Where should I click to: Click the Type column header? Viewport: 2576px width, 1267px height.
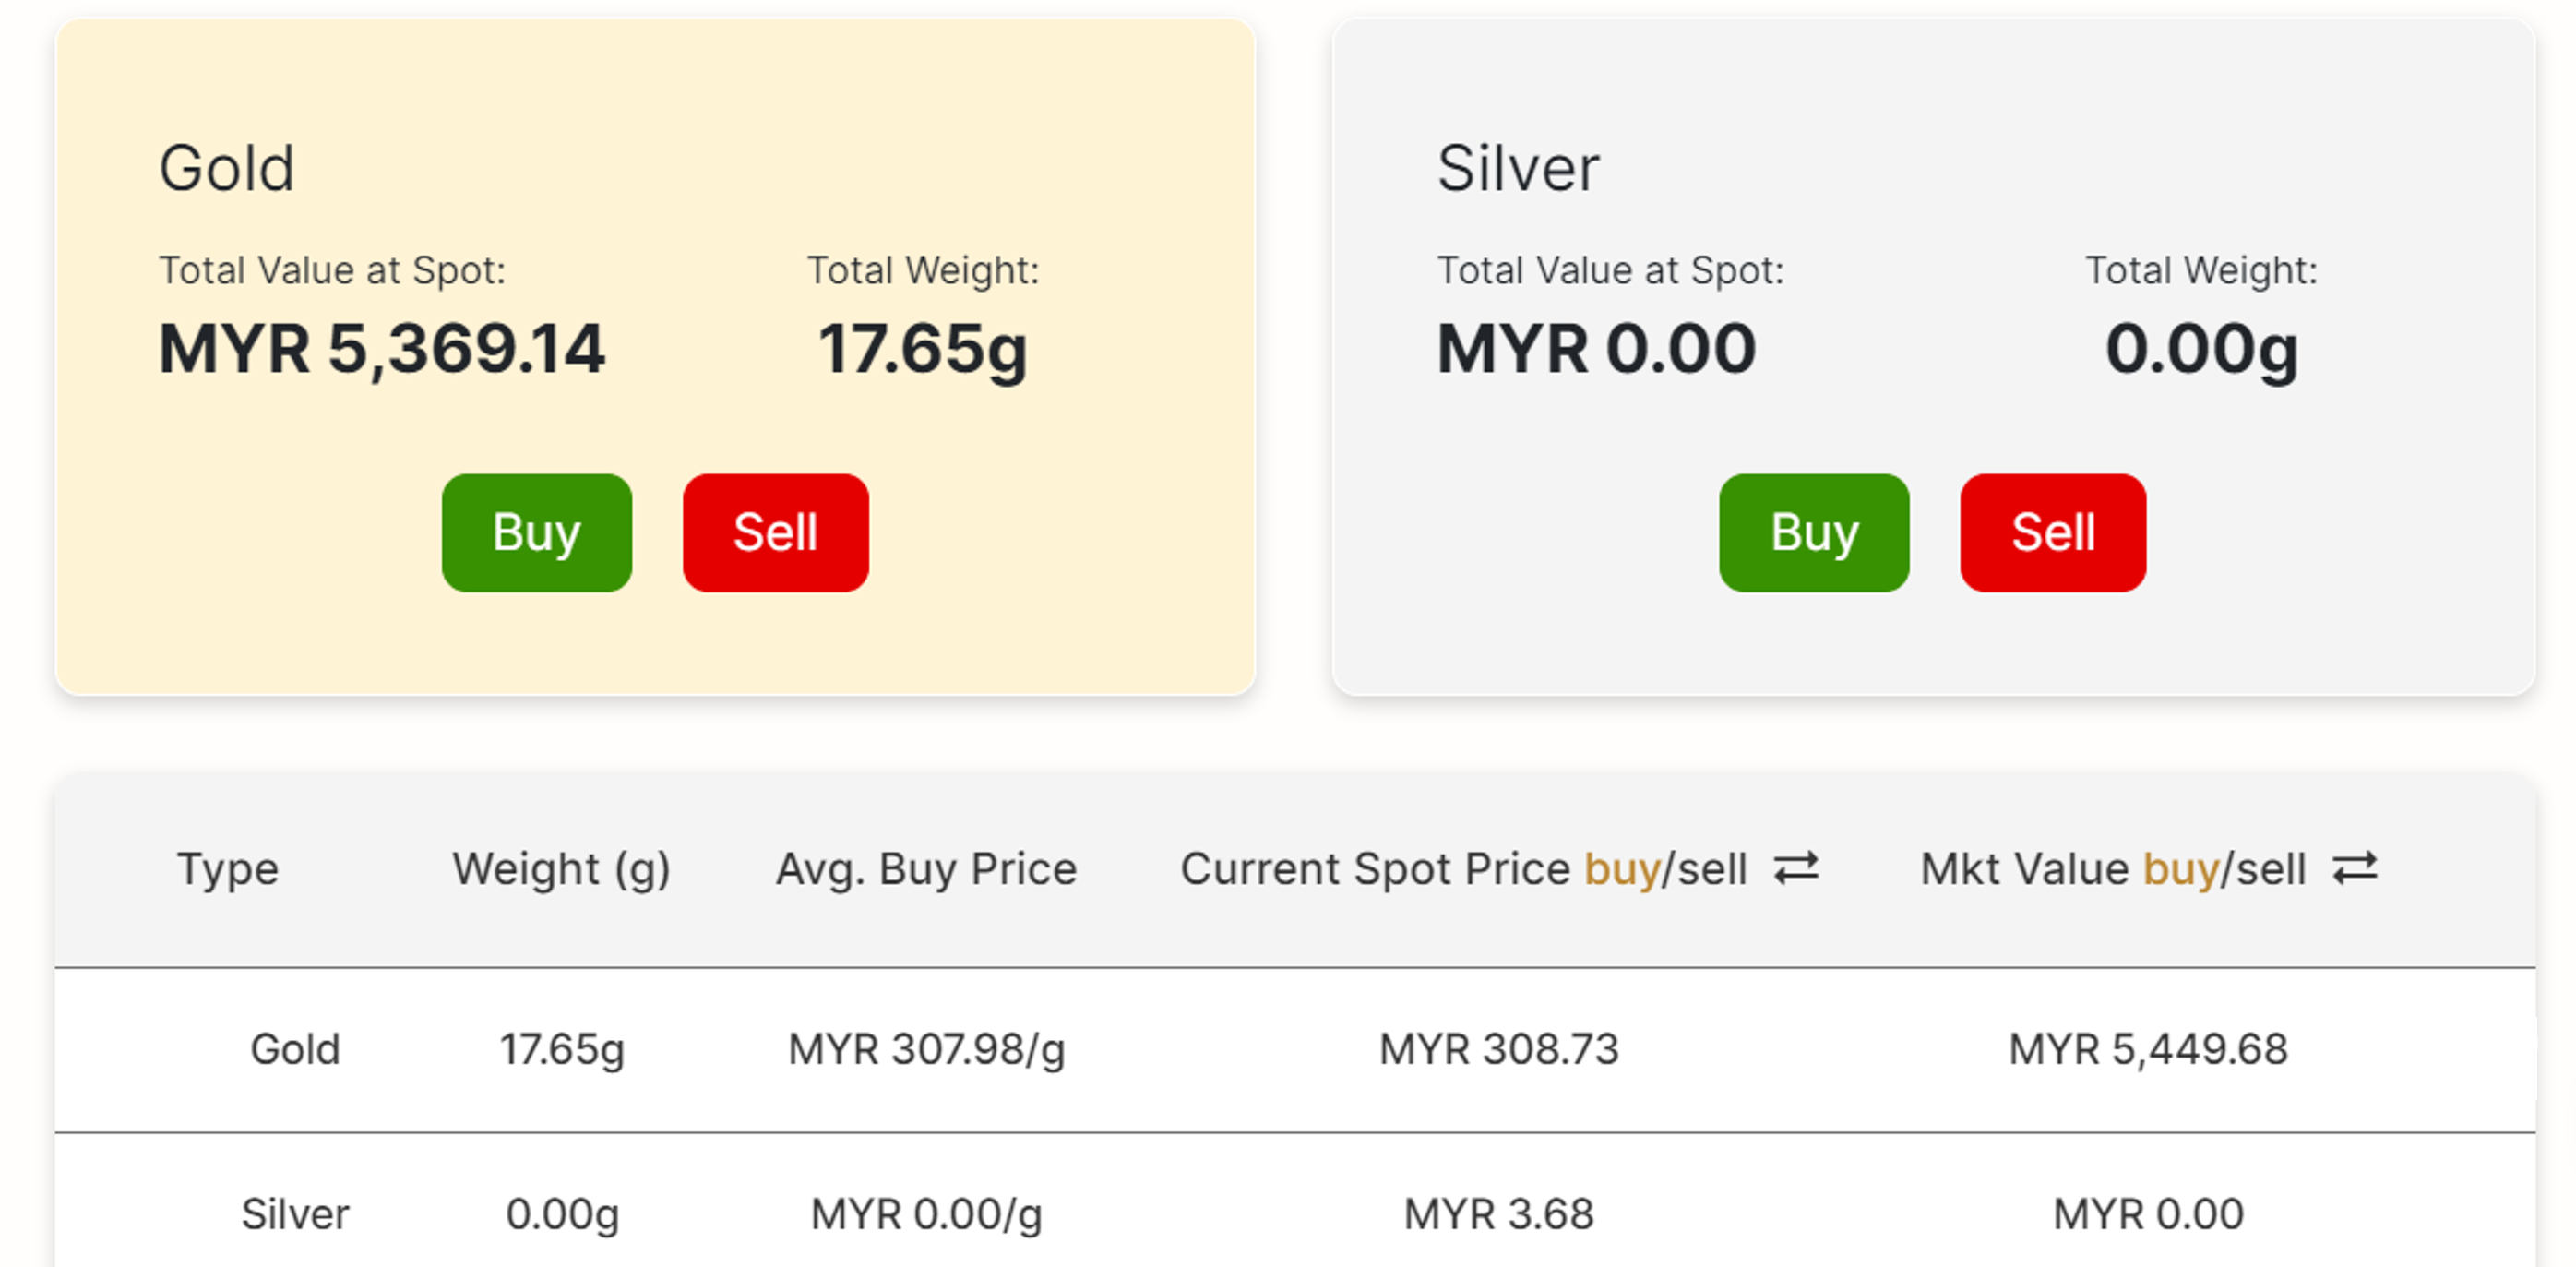(227, 868)
